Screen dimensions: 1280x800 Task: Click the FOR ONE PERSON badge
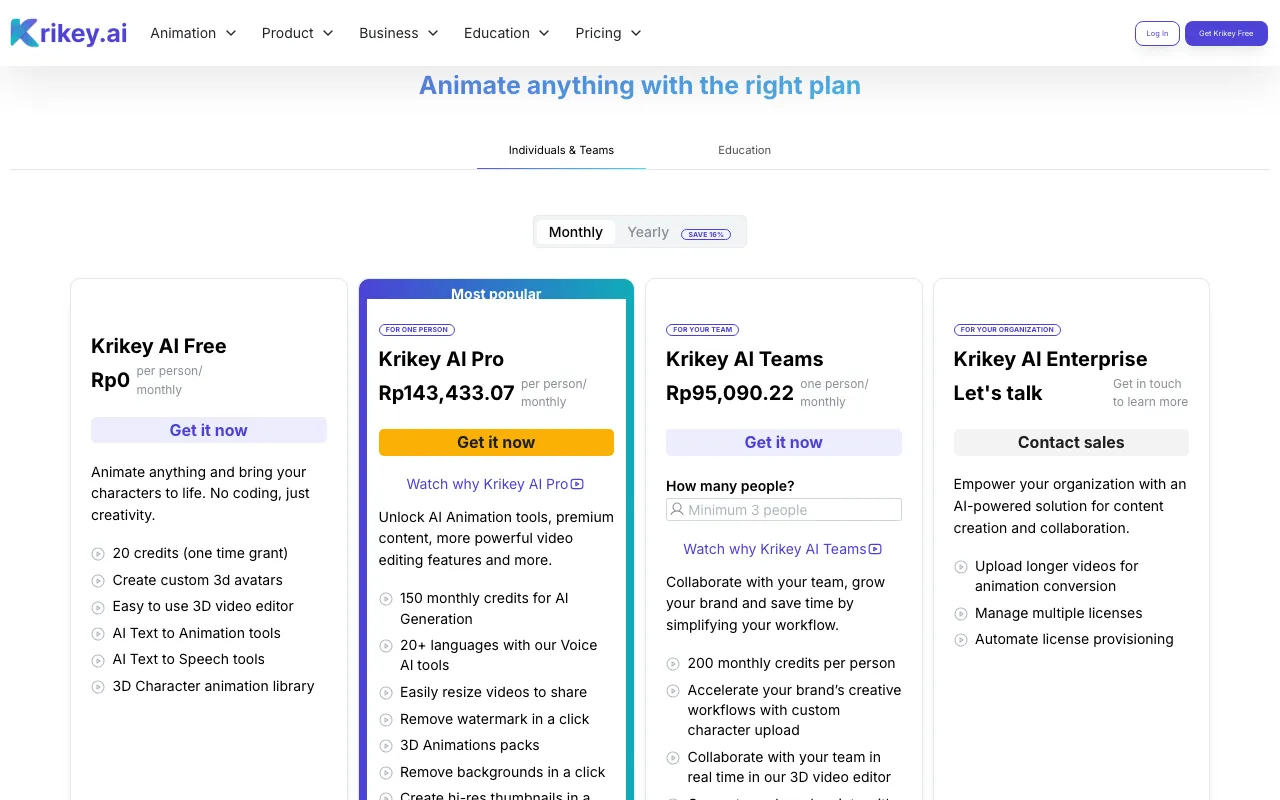(x=417, y=330)
